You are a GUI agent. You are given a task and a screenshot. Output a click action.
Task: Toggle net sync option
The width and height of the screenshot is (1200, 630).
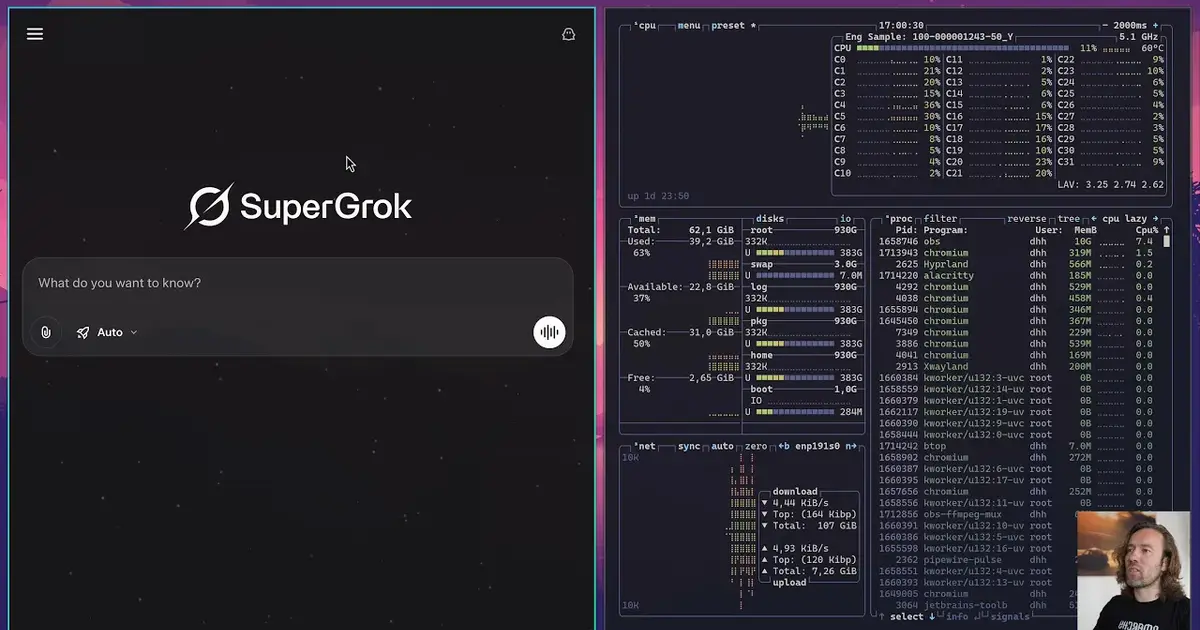(689, 446)
